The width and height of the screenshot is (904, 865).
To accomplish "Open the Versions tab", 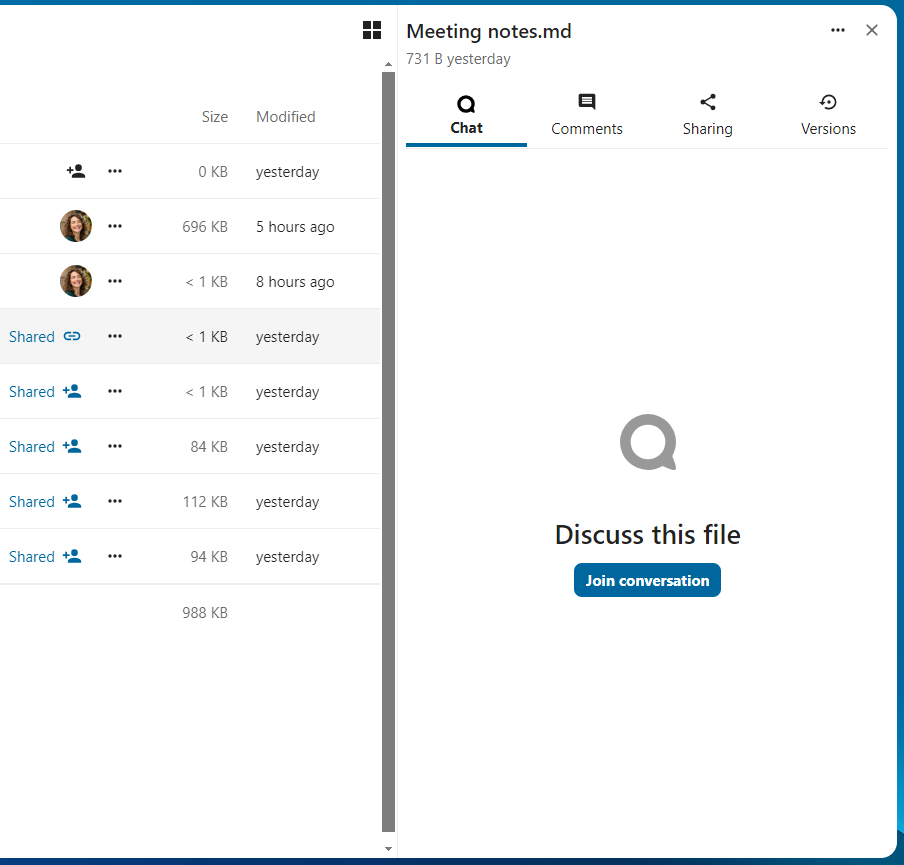I will 828,116.
